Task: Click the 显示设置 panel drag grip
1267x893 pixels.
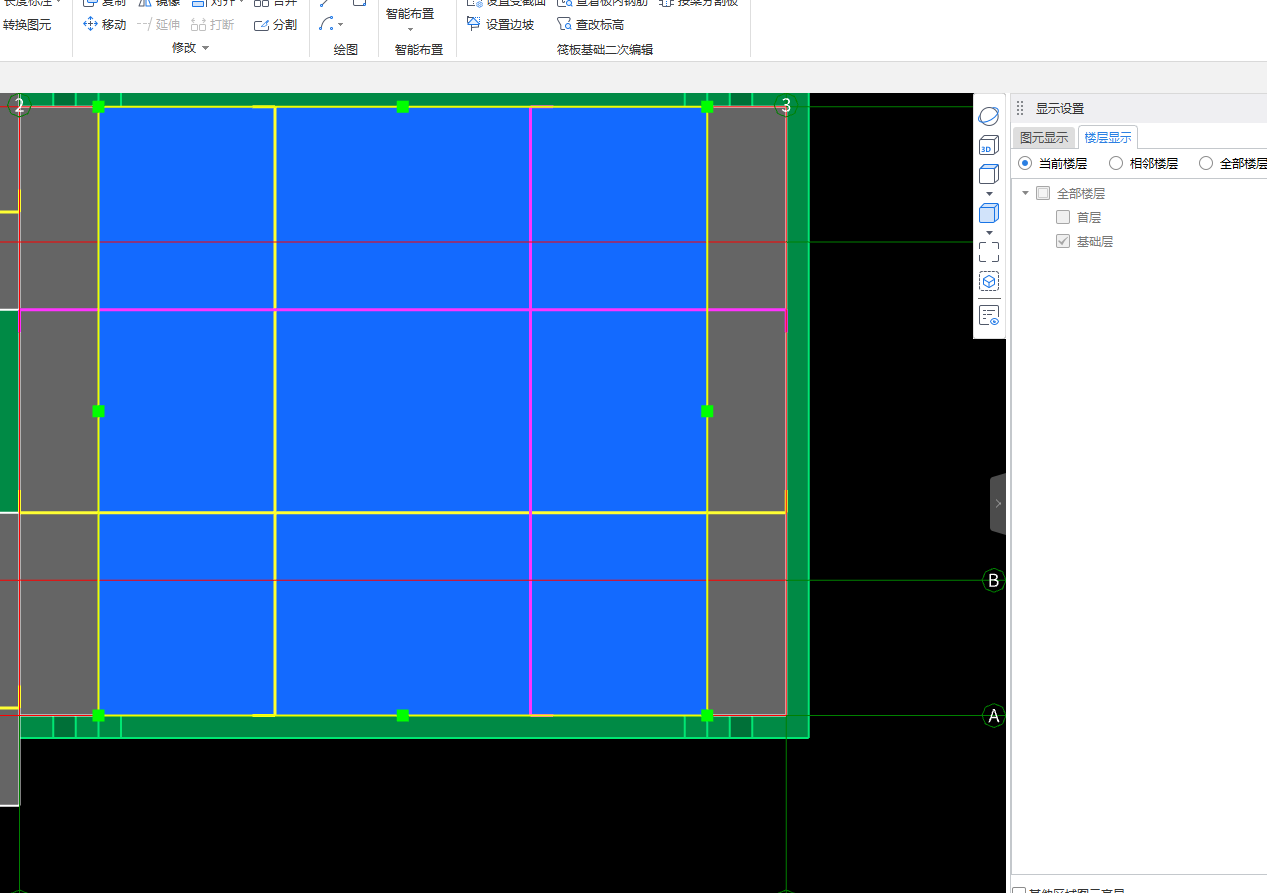Action: (x=1020, y=108)
